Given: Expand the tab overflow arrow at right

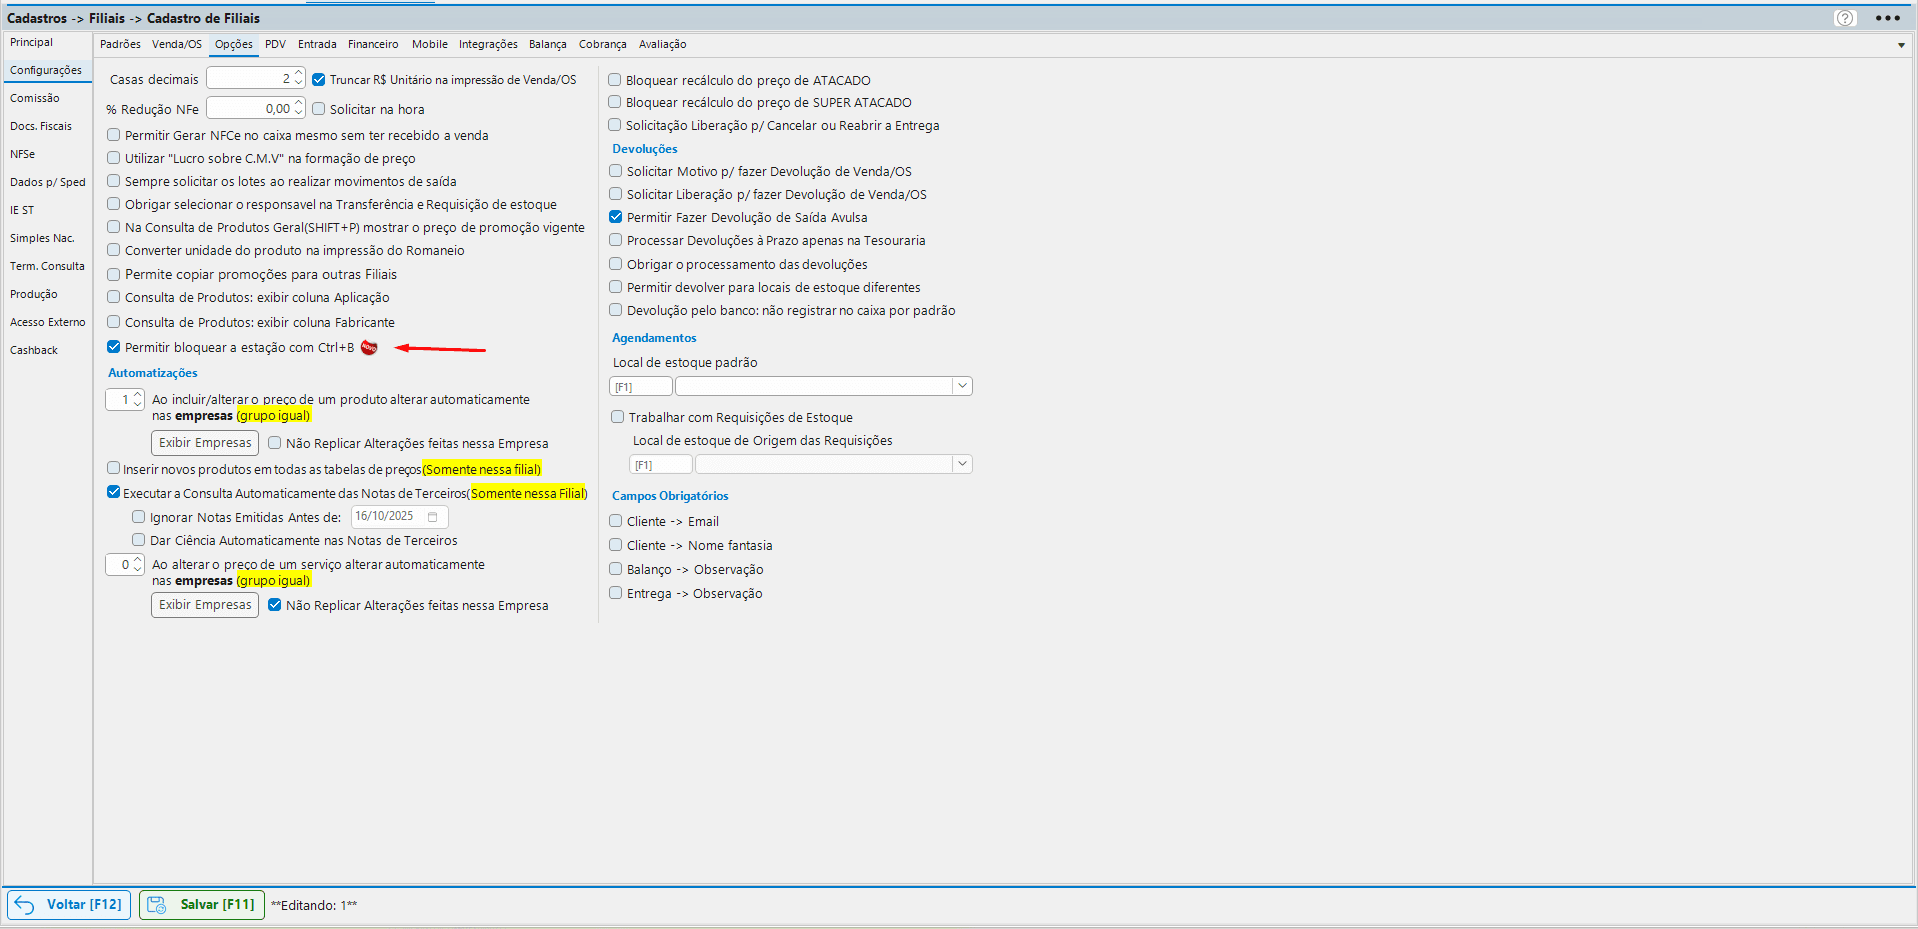Looking at the screenshot, I should pyautogui.click(x=1901, y=45).
